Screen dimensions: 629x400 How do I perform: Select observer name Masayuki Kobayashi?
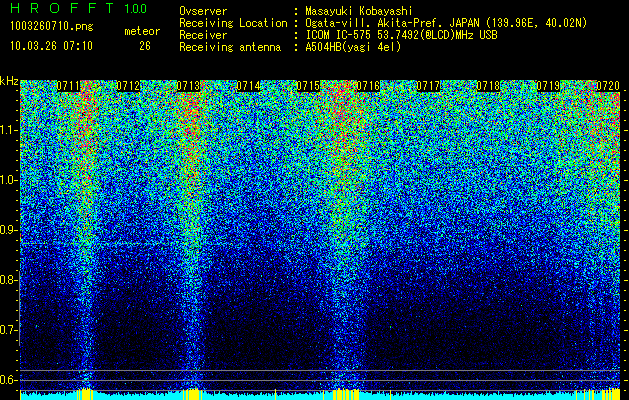[359, 11]
